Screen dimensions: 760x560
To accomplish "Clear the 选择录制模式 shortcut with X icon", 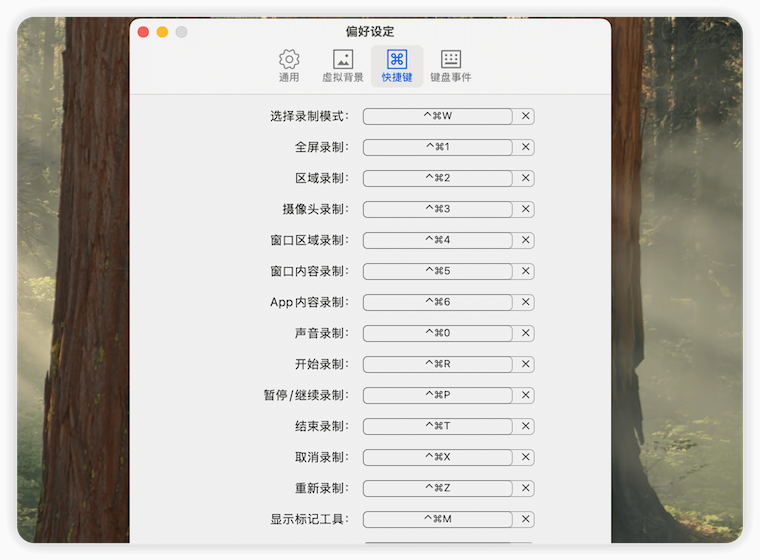I will 526,116.
